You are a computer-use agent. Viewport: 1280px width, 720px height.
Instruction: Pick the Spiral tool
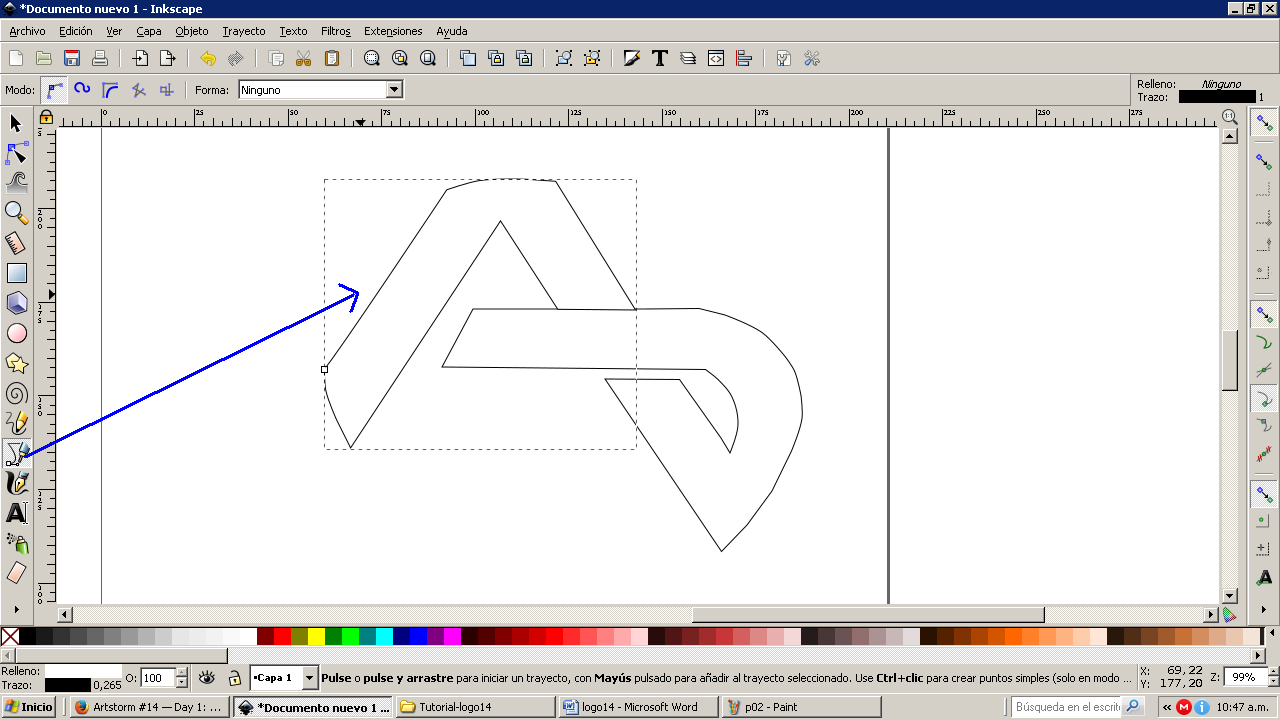click(x=16, y=393)
